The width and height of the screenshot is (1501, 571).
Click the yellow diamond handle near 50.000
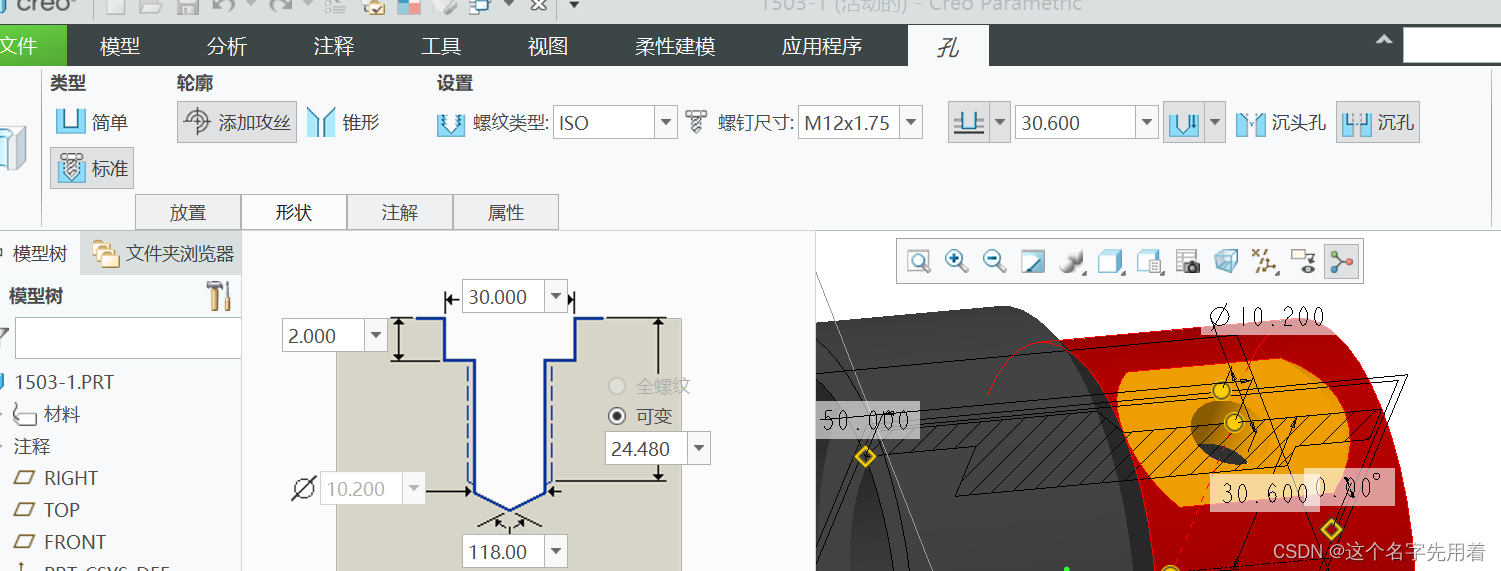pyautogui.click(x=865, y=457)
